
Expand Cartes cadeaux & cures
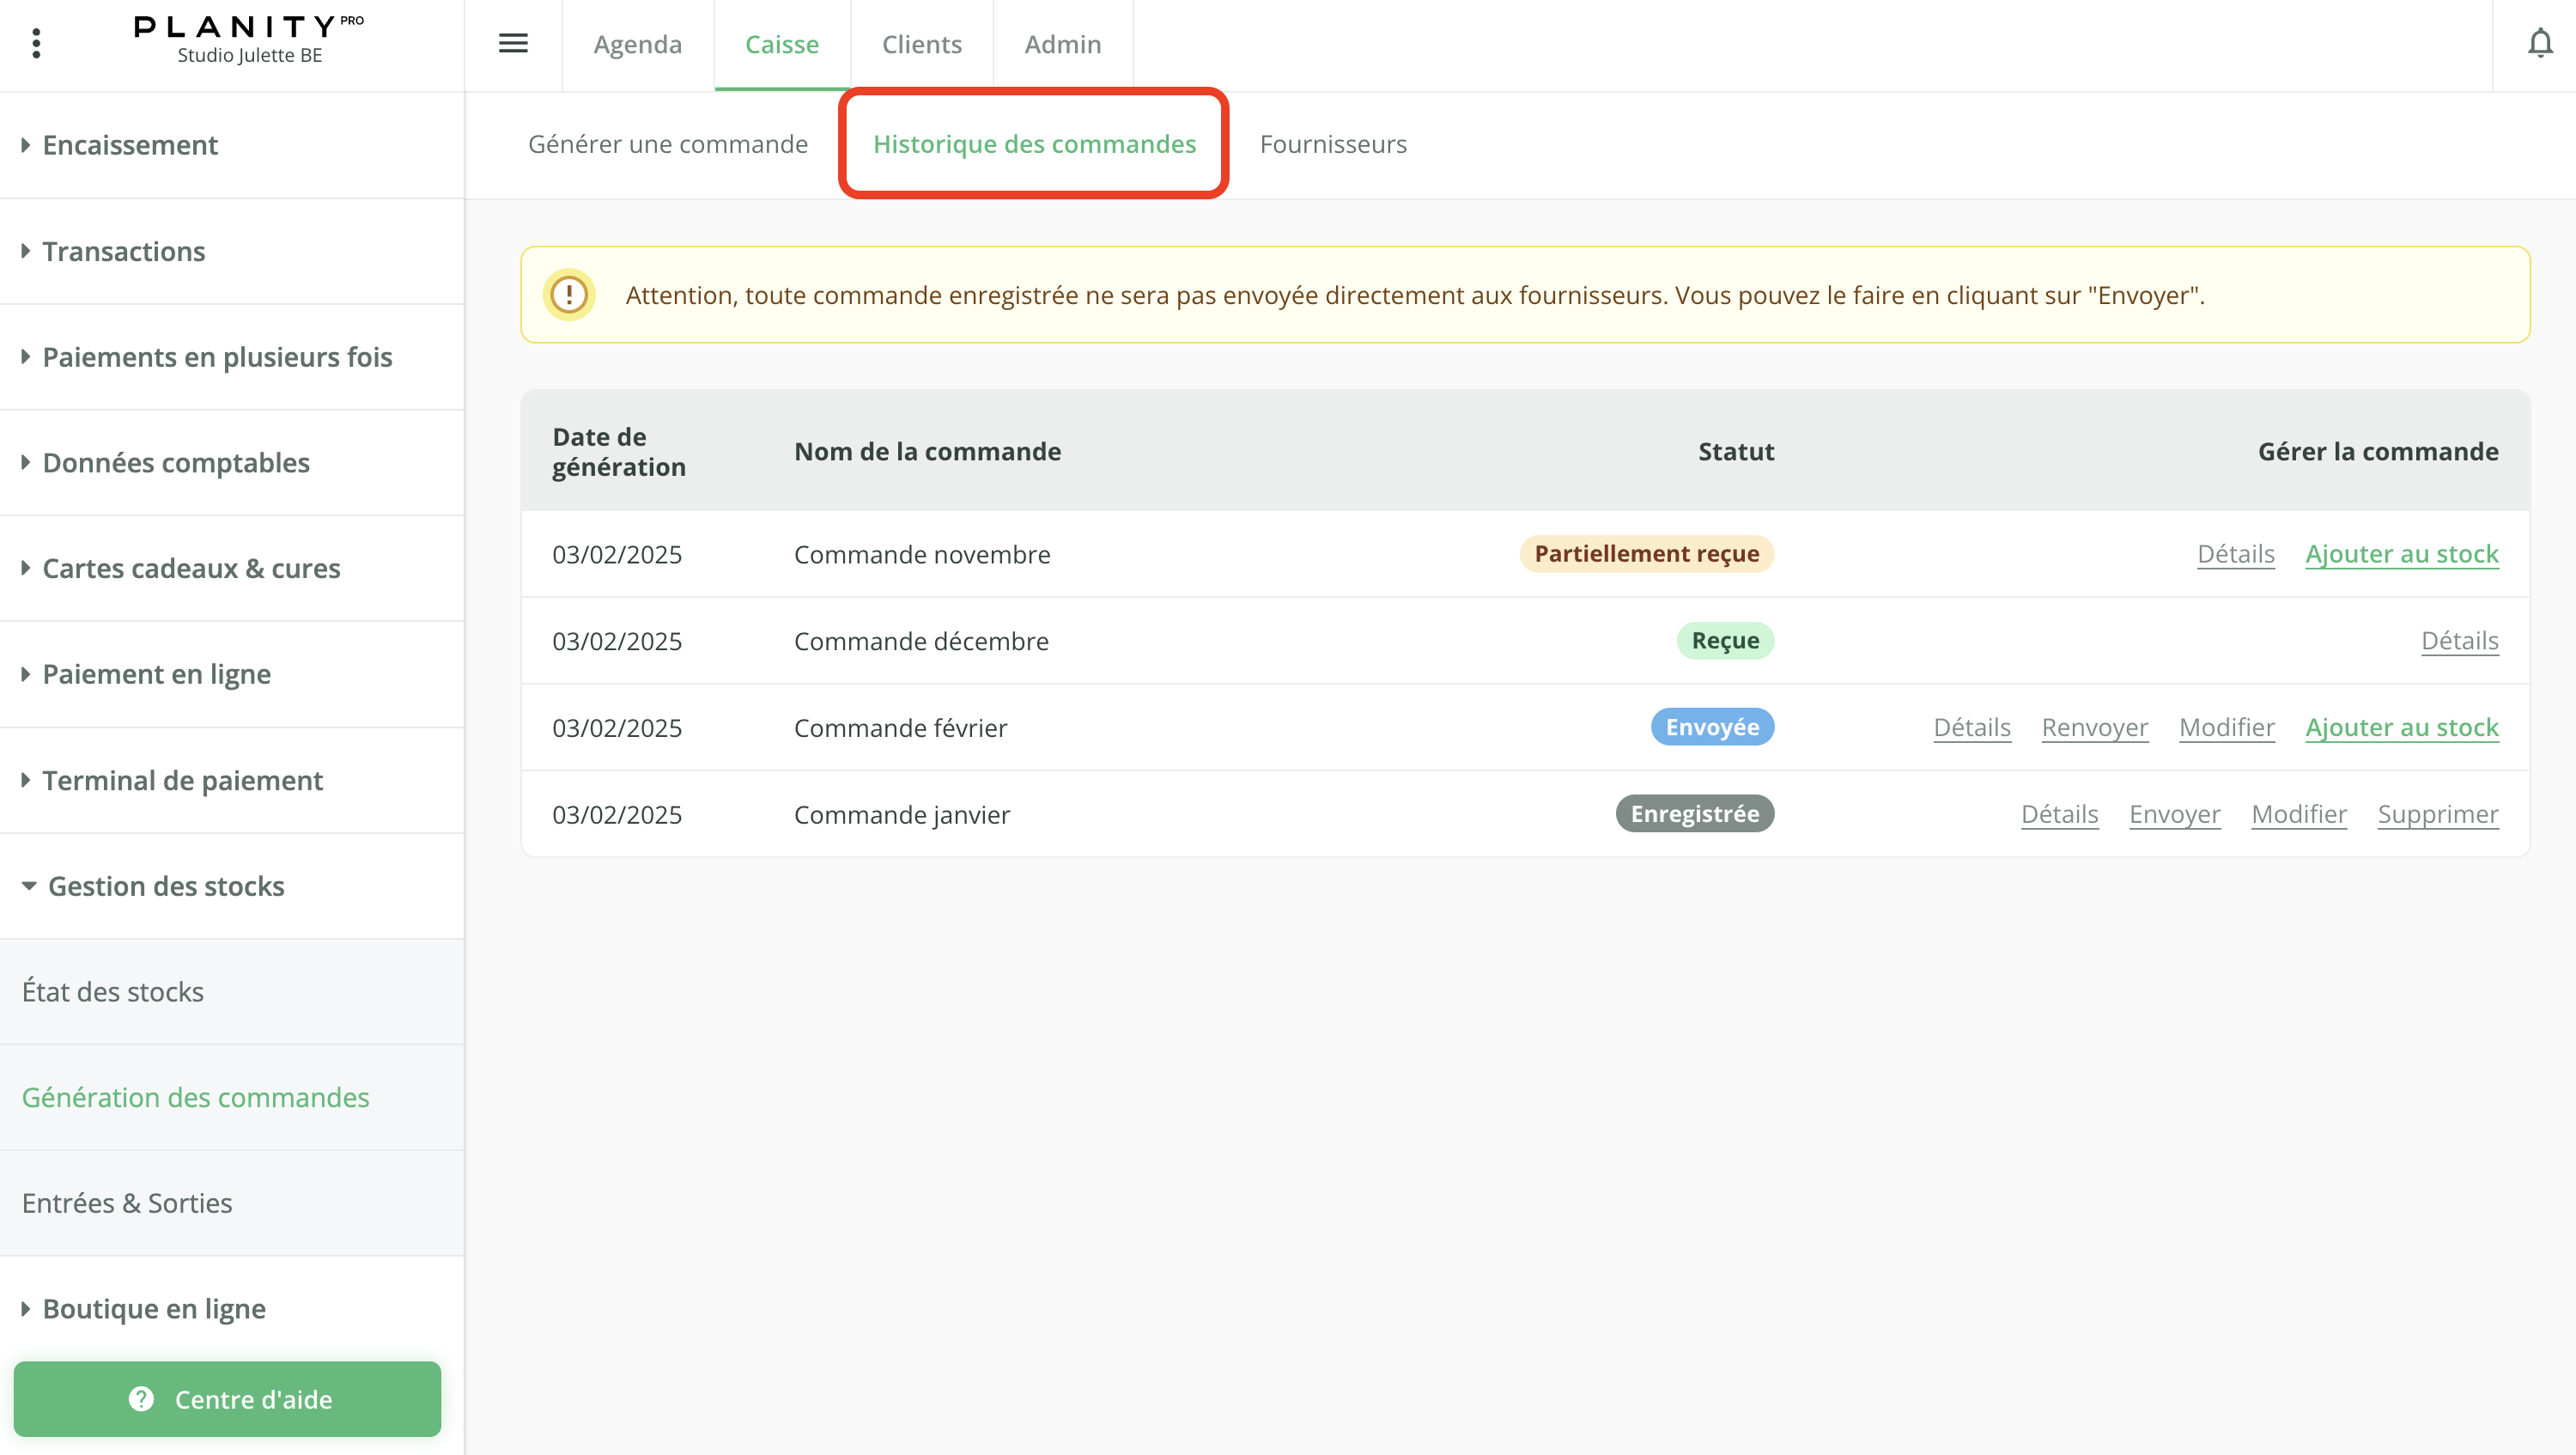pyautogui.click(x=191, y=568)
